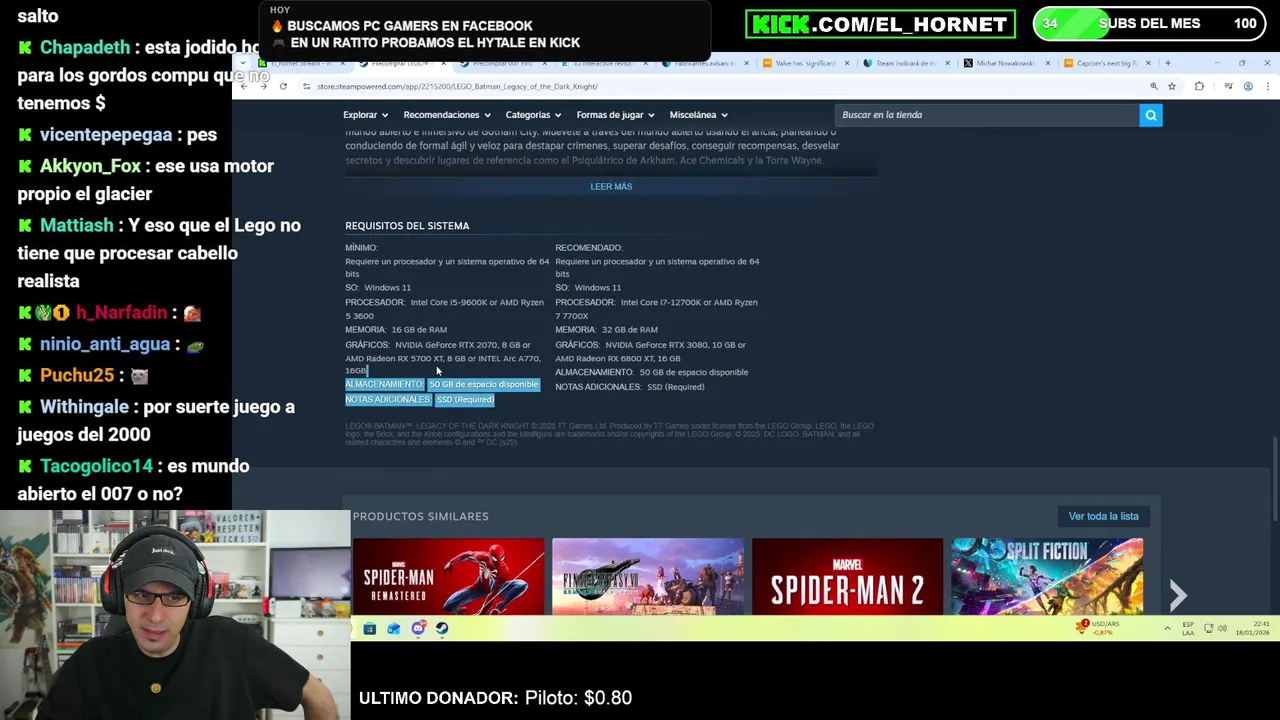
Task: Expand the Categorías dropdown menu
Action: coord(533,115)
